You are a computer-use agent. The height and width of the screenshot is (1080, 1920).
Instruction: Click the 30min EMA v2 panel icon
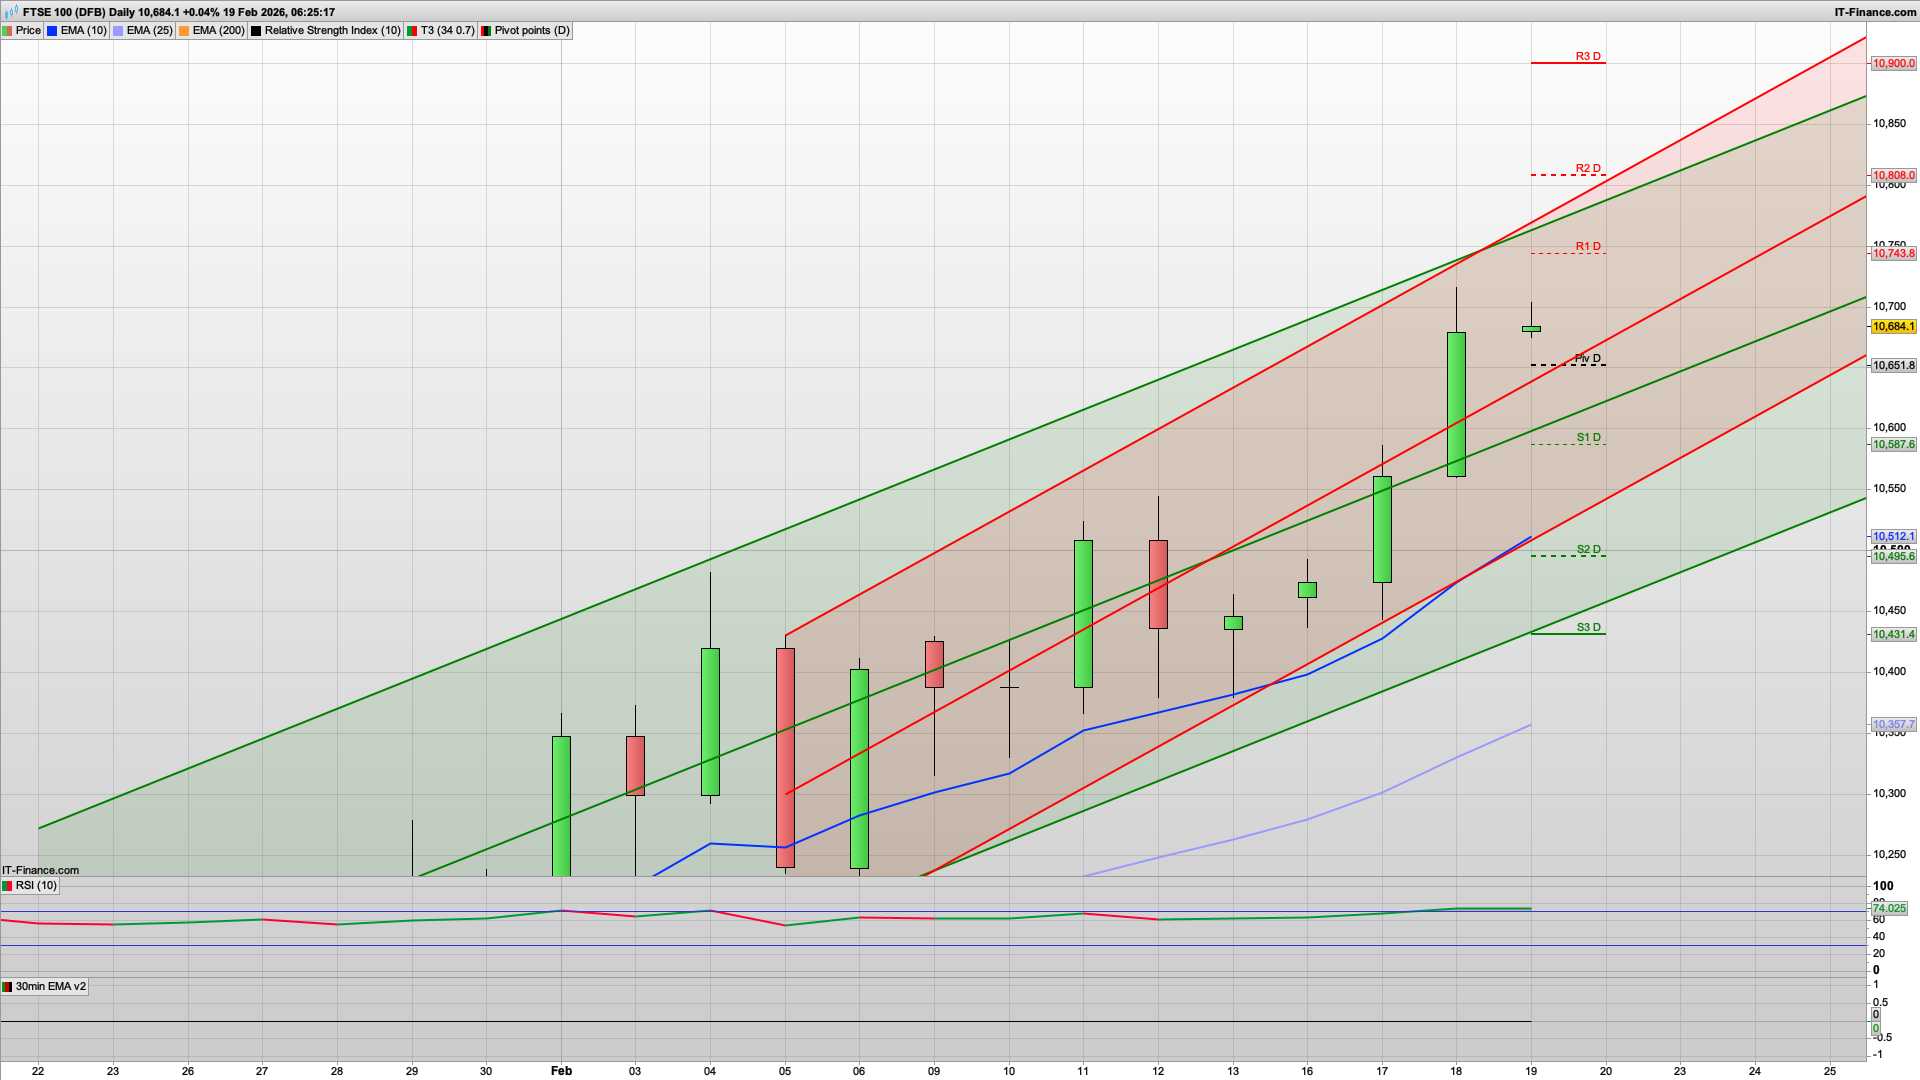coord(8,986)
